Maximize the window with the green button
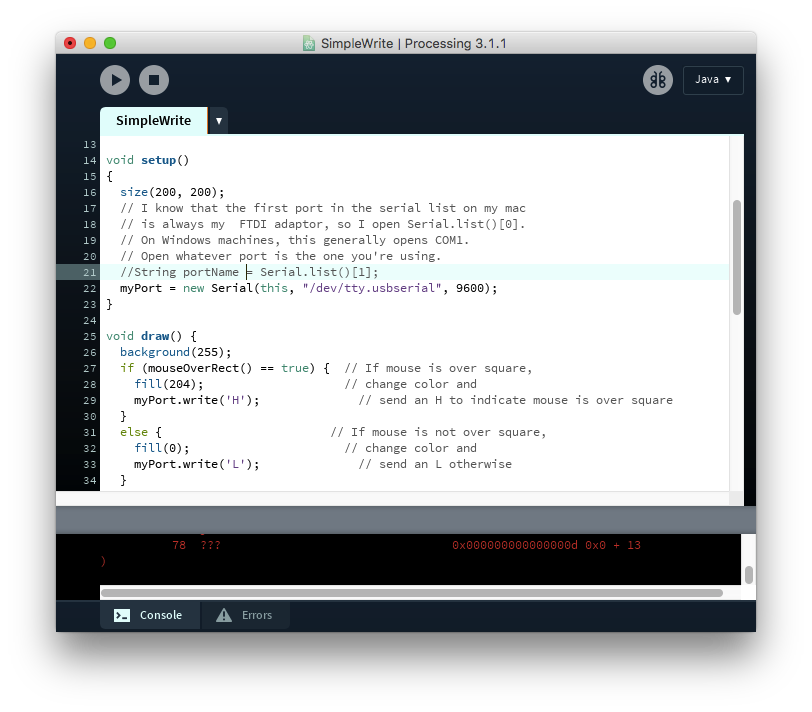 110,43
